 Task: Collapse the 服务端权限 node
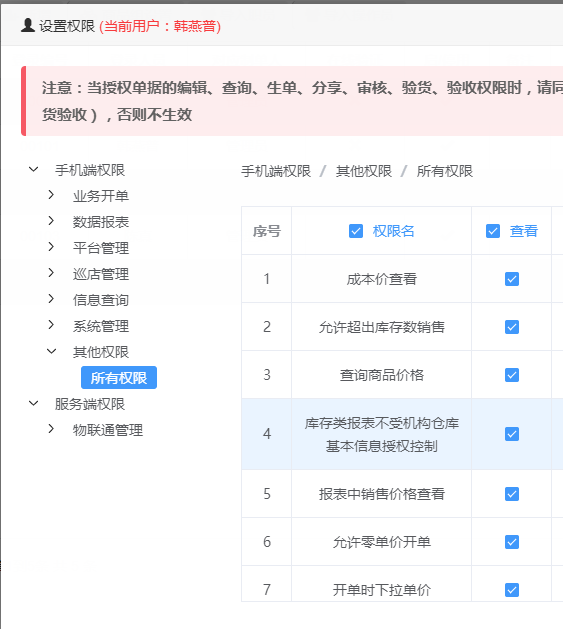coord(34,403)
